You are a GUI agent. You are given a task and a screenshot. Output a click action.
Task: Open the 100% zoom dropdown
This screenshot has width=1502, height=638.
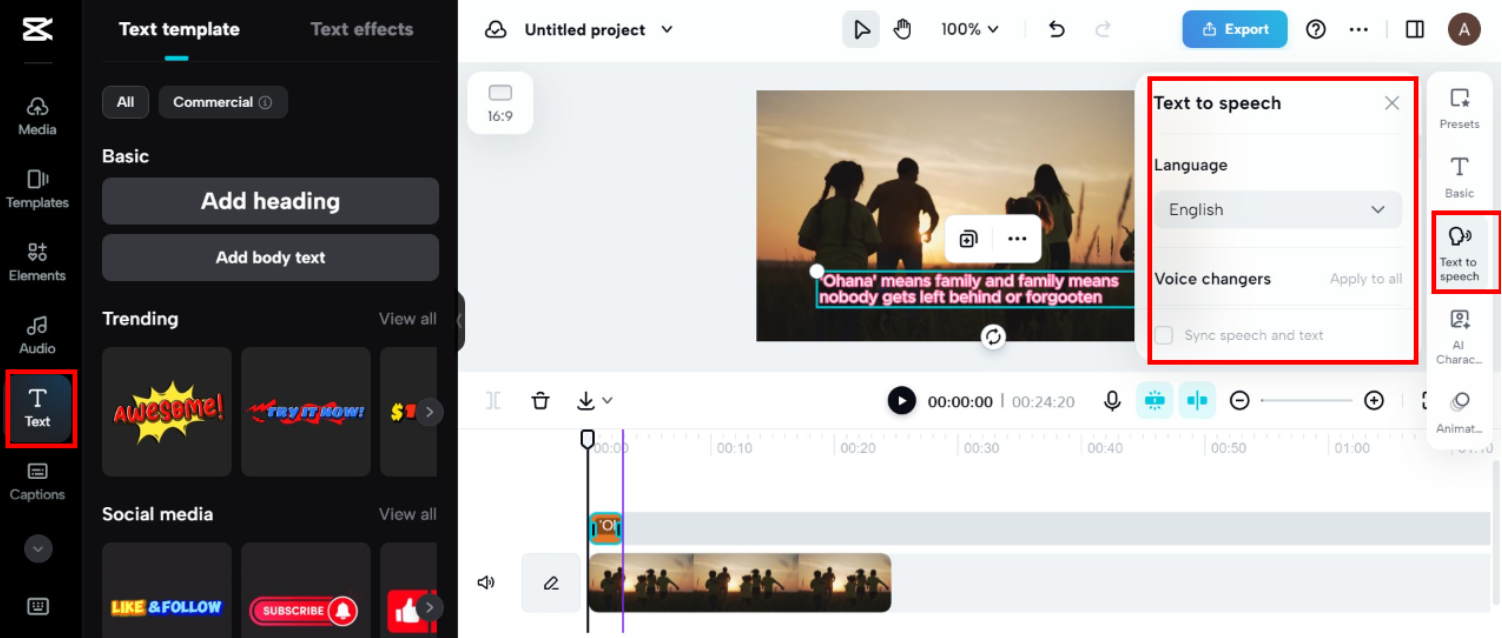(x=969, y=30)
